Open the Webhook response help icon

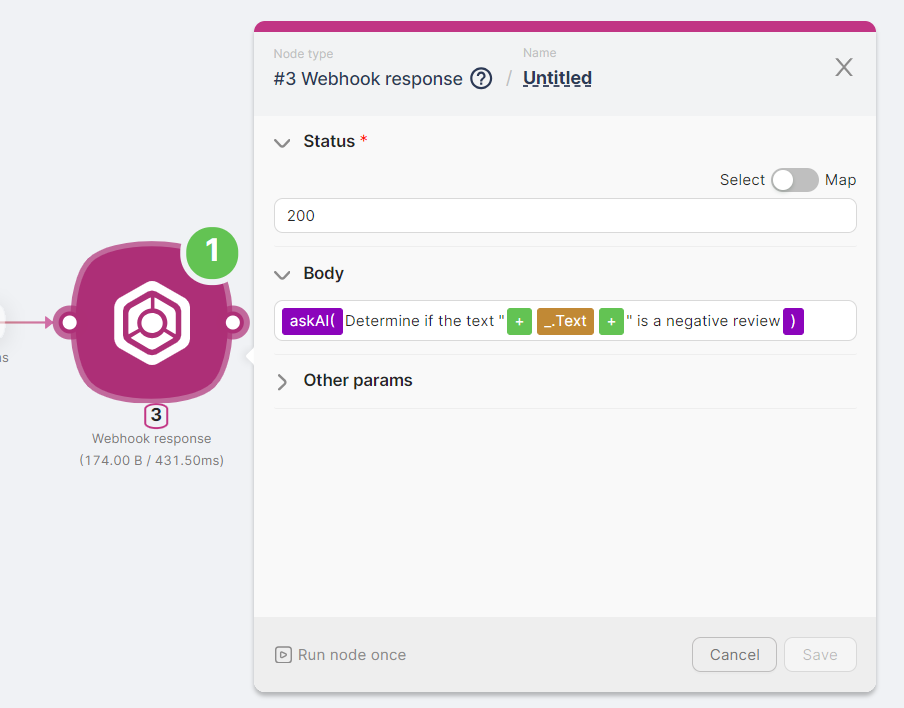click(480, 78)
